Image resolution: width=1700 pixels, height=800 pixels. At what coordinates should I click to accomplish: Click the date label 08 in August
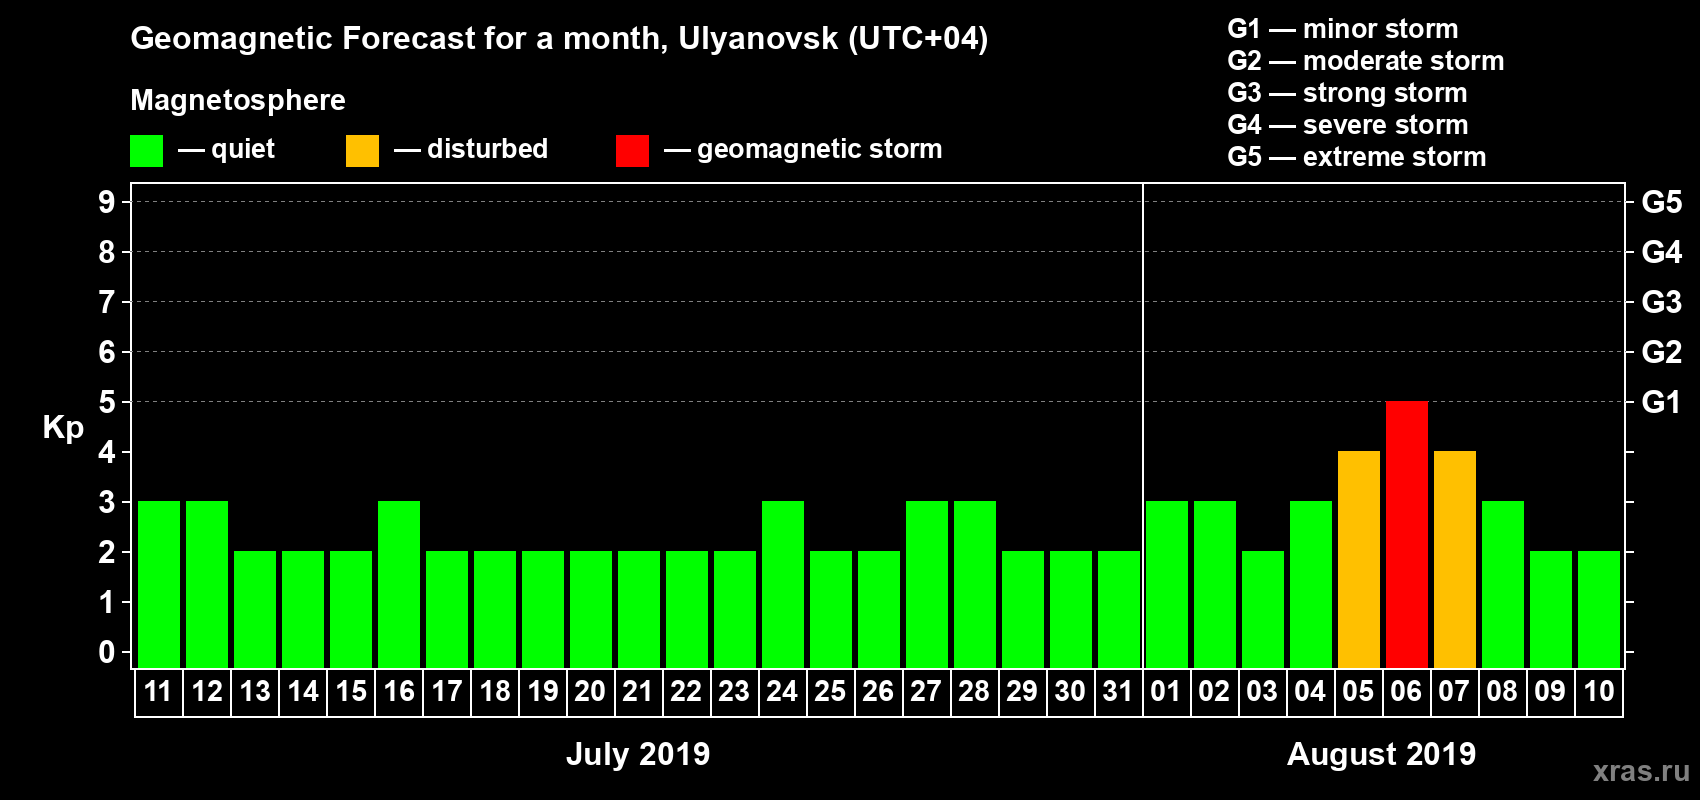1502,691
